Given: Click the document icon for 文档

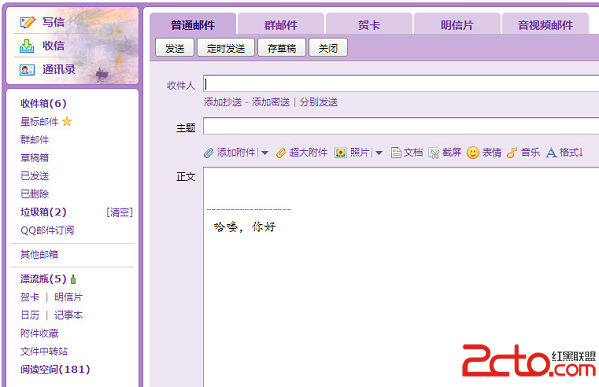Looking at the screenshot, I should 396,153.
